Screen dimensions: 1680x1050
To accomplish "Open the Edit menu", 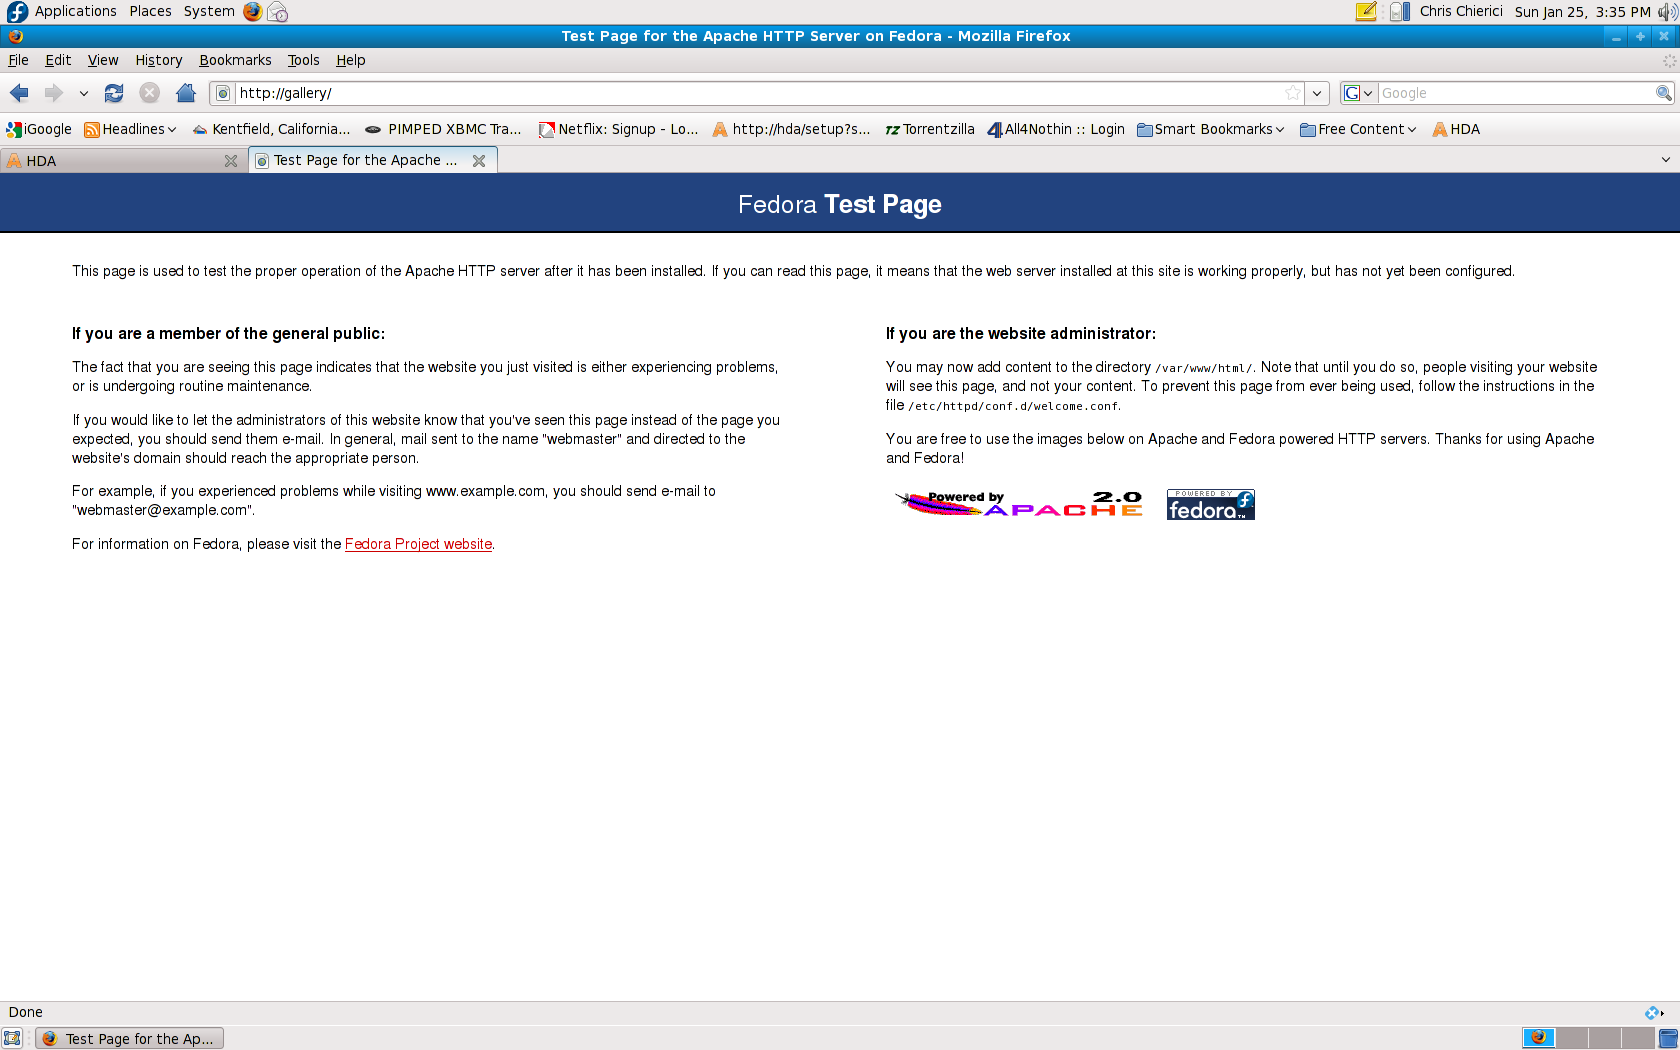I will pos(58,60).
